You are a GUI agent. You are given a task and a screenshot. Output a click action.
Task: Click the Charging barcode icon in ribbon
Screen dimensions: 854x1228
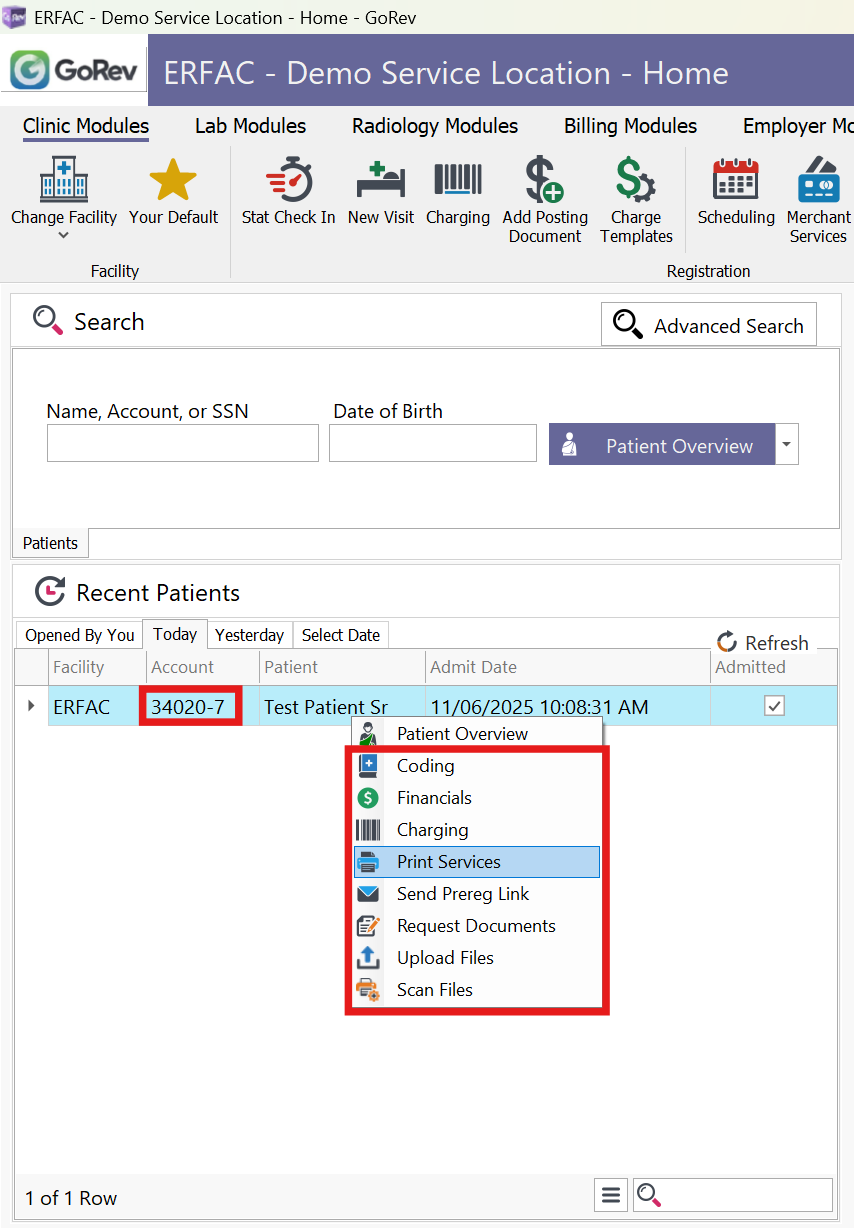[x=458, y=182]
